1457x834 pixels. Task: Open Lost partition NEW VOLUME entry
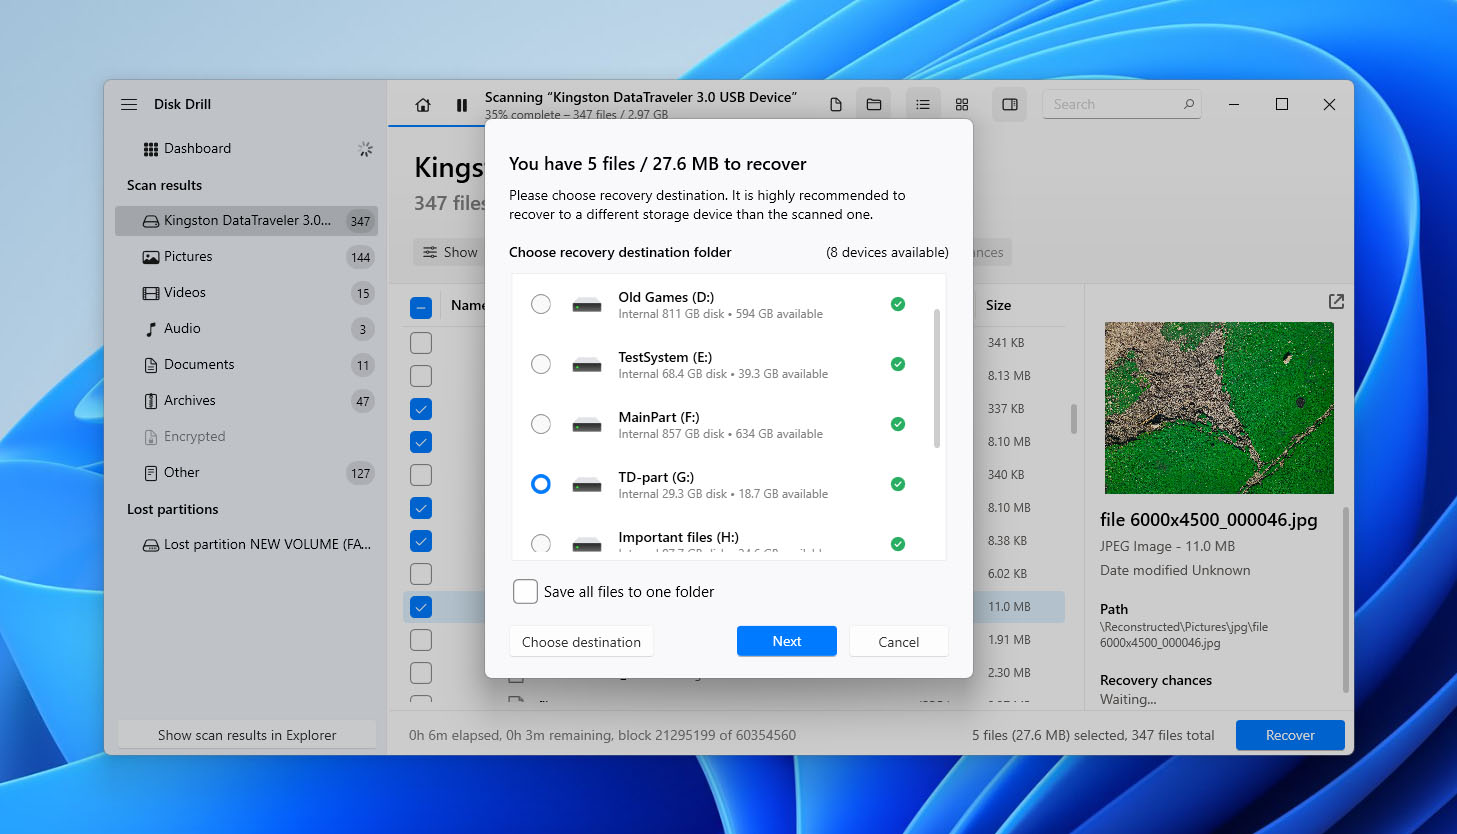coord(246,544)
